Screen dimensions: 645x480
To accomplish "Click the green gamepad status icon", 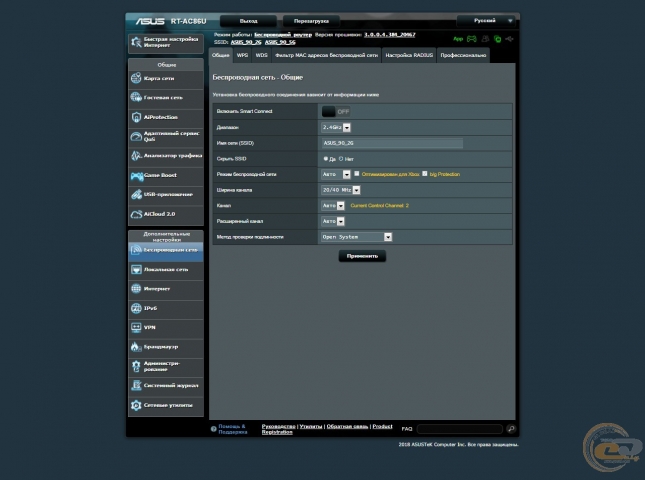I will click(x=471, y=39).
